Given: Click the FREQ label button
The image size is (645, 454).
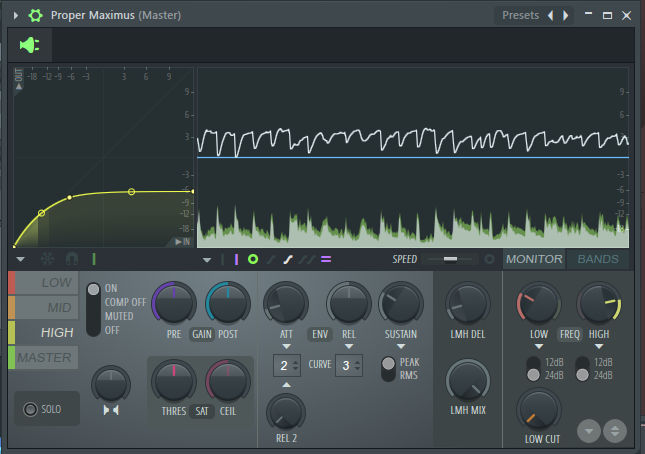Looking at the screenshot, I should point(569,334).
